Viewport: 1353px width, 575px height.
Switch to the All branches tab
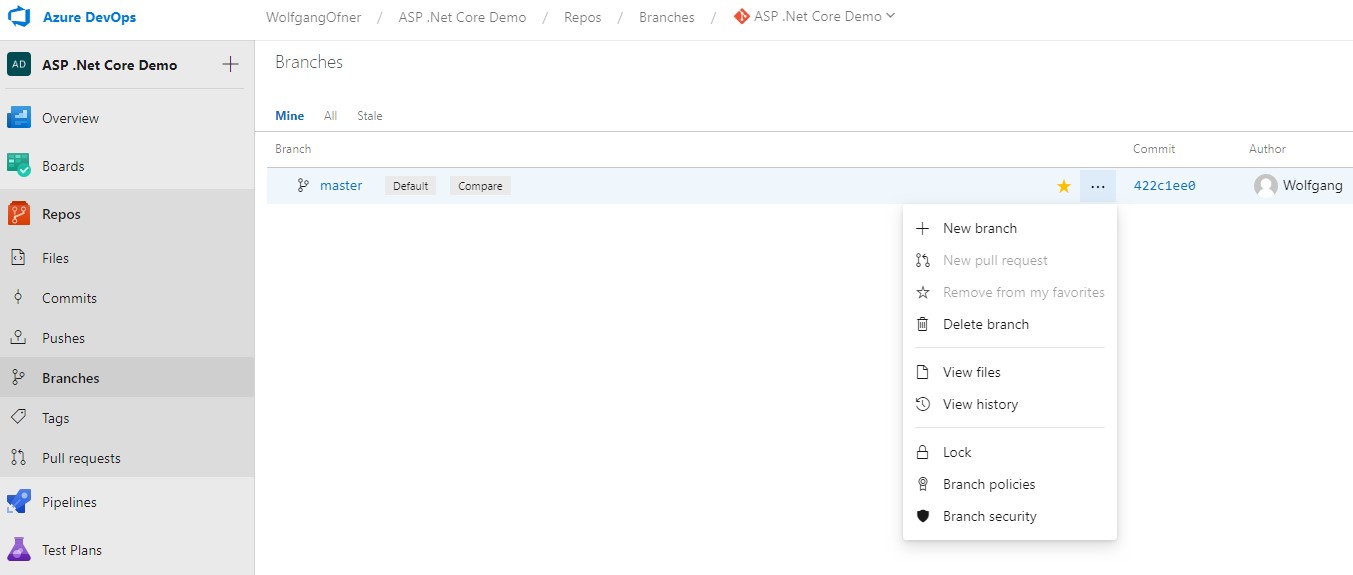[330, 116]
